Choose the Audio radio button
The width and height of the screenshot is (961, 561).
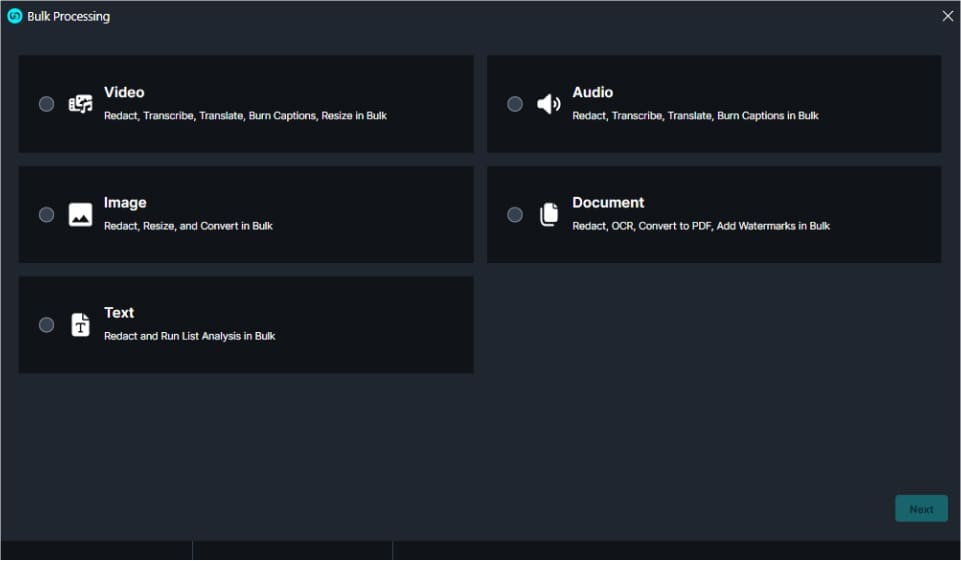point(514,104)
